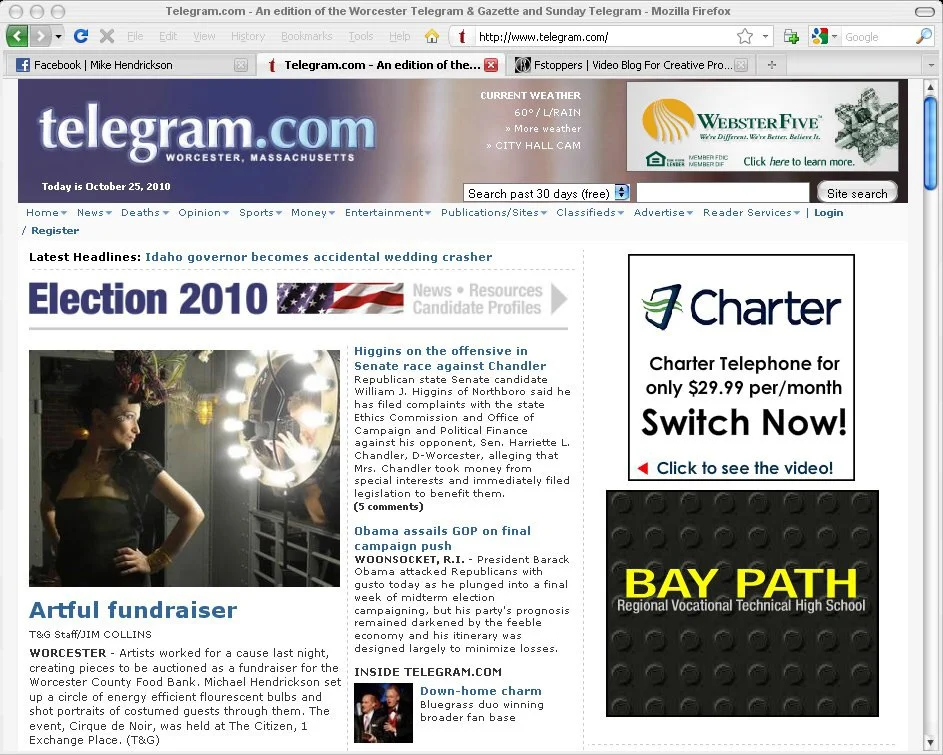Bookmark this page with the star icon

(x=745, y=37)
